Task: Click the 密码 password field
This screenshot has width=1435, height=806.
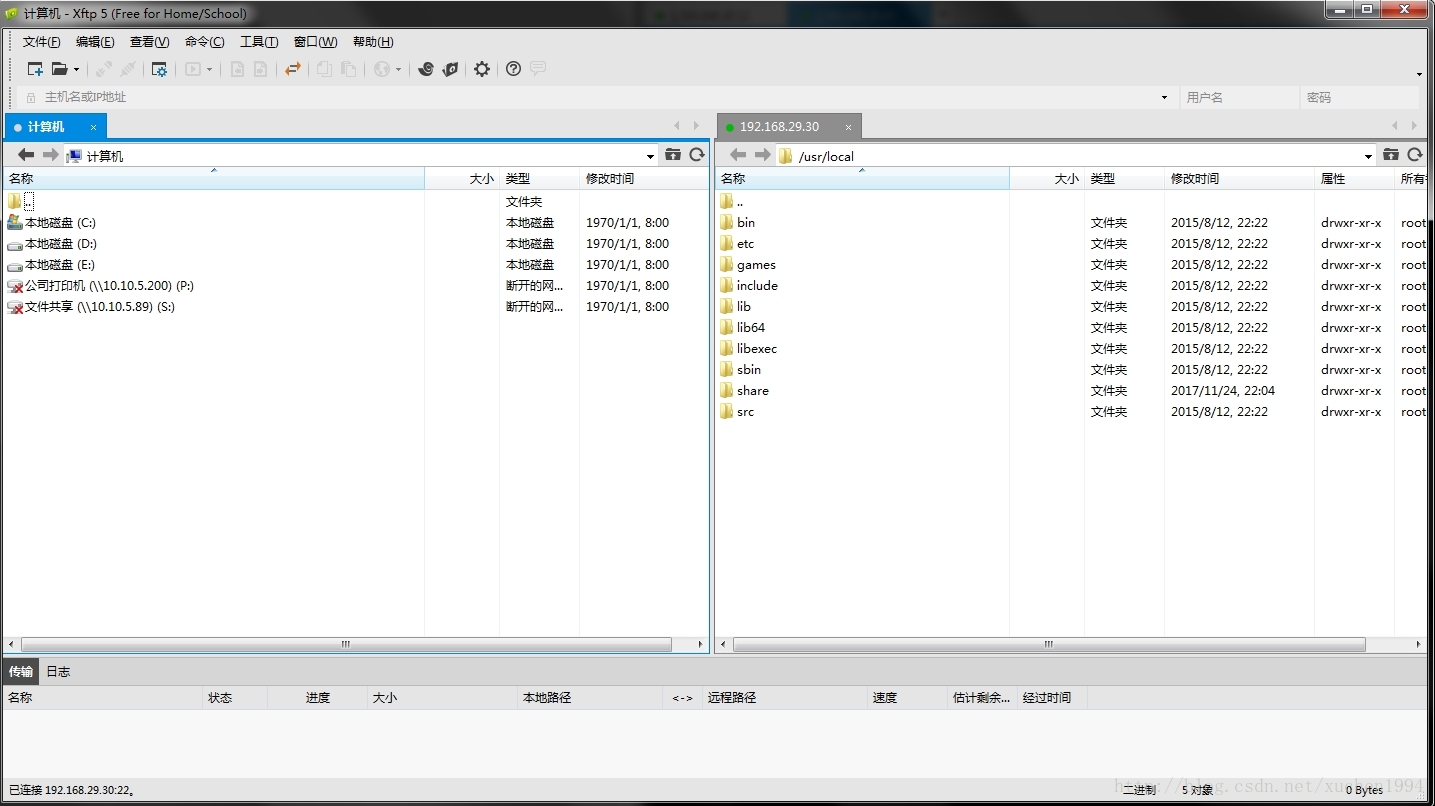Action: [1358, 98]
